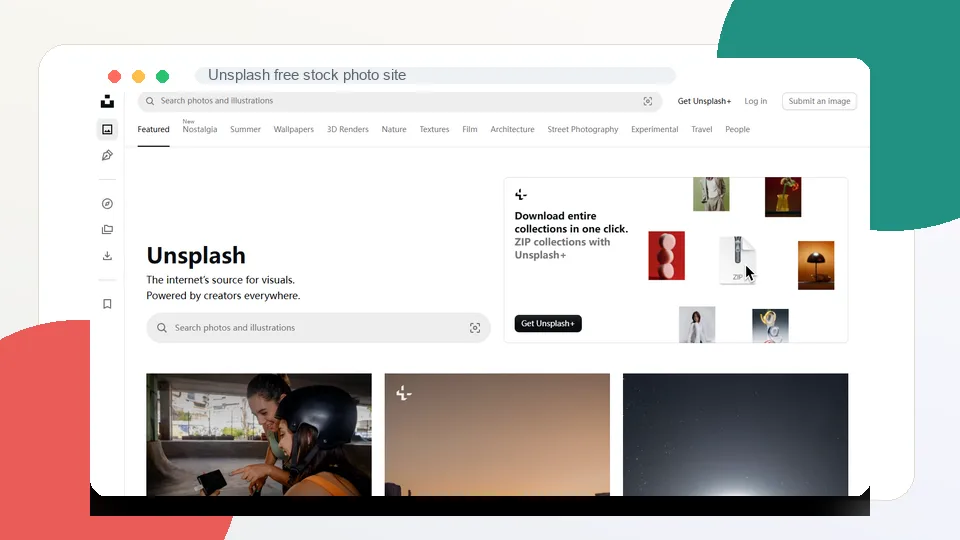Screen dimensions: 960x540
Task: Select the Textures tab
Action: coord(434,129)
